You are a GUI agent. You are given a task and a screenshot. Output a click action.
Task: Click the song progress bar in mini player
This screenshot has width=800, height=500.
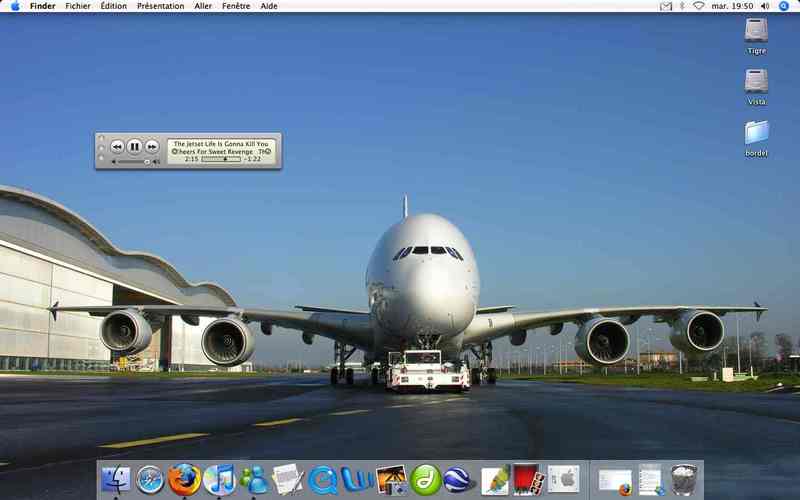coord(221,159)
